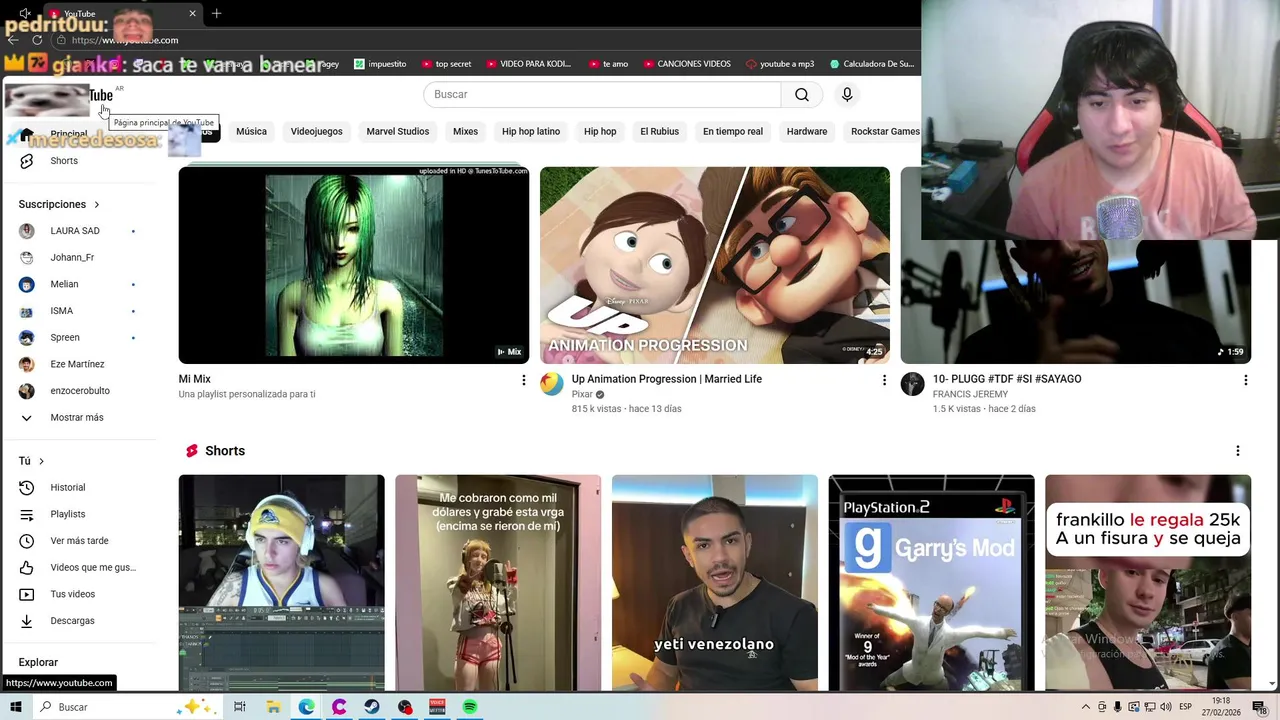Expand the Suscripciones section chevron
This screenshot has width=1280, height=720.
(97, 204)
